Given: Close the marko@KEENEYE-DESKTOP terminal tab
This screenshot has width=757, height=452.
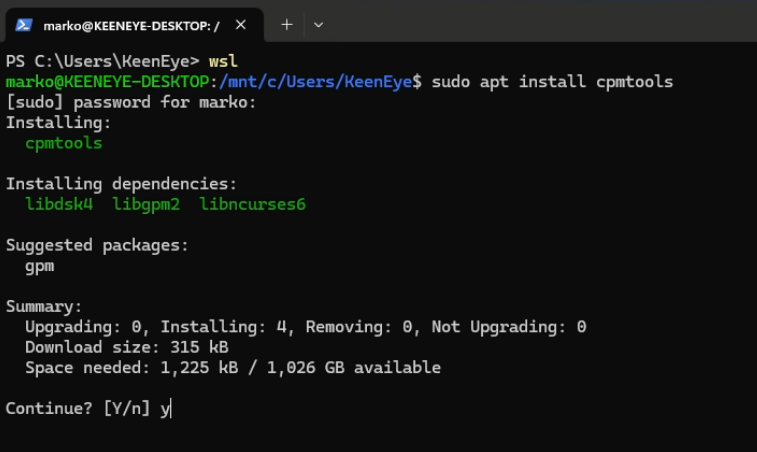Looking at the screenshot, I should (x=242, y=25).
